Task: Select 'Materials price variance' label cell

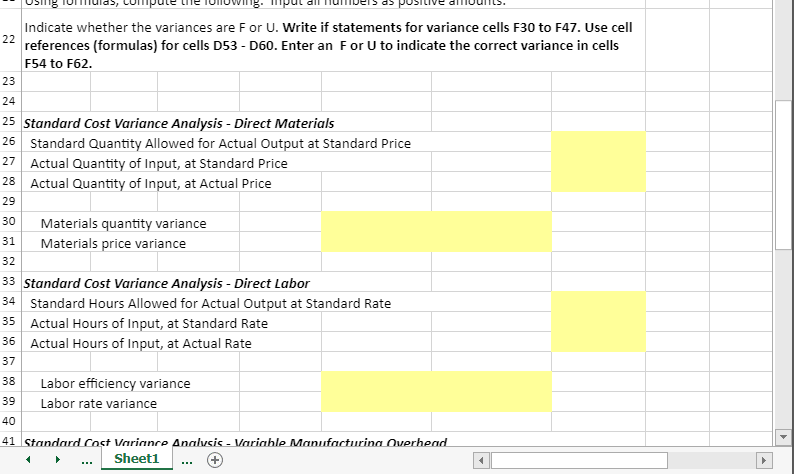Action: [113, 243]
